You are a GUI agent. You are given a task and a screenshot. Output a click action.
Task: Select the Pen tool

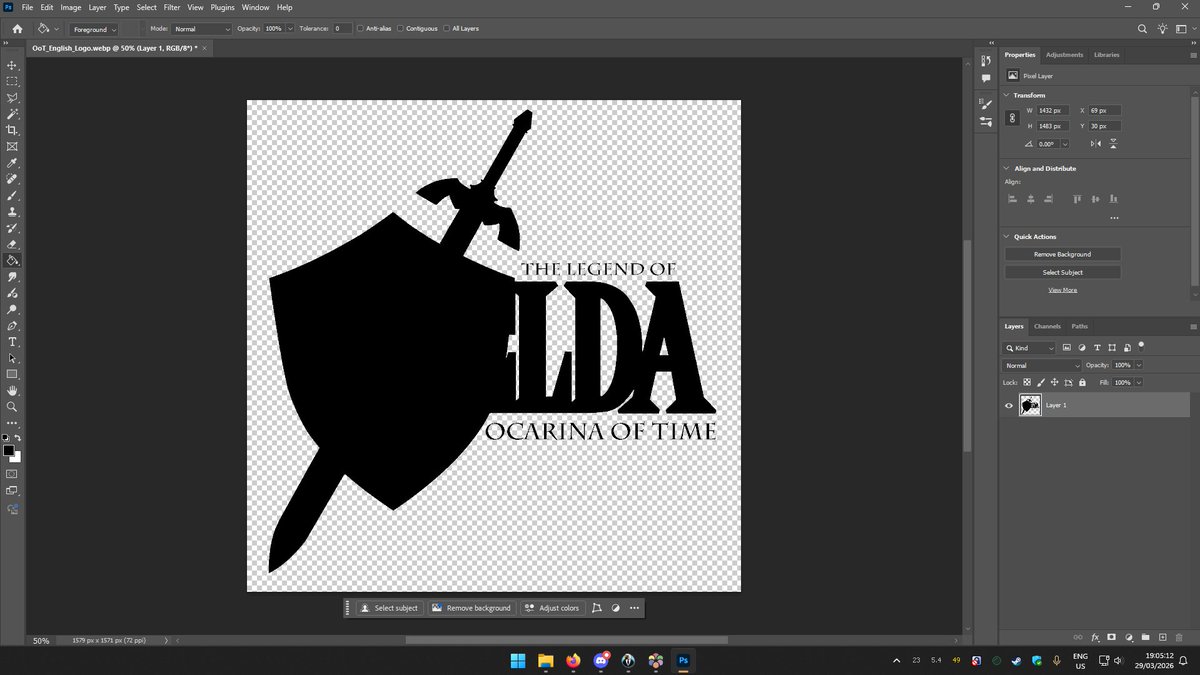12,326
